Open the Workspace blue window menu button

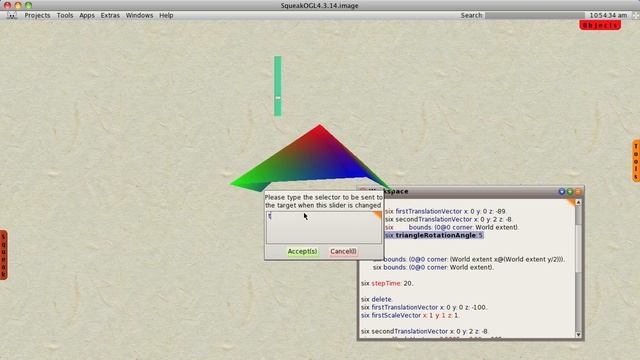click(x=562, y=191)
